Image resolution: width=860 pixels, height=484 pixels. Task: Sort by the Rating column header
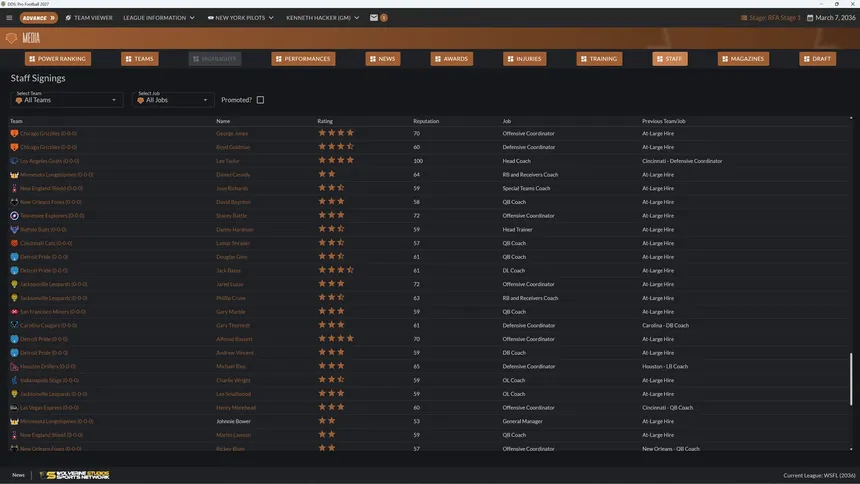pos(325,121)
